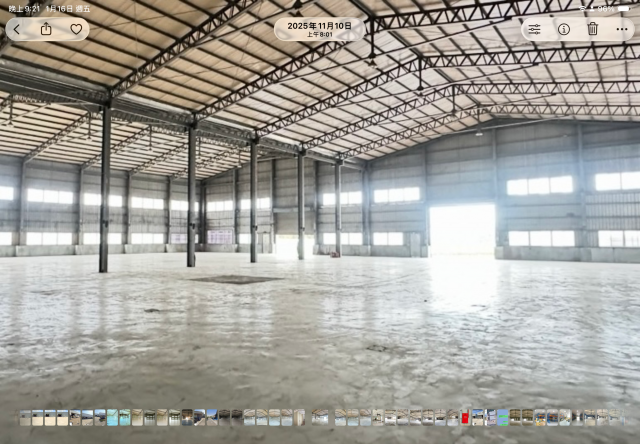
Task: Select the last thumbnail at filmstrip end
Action: coord(615,417)
